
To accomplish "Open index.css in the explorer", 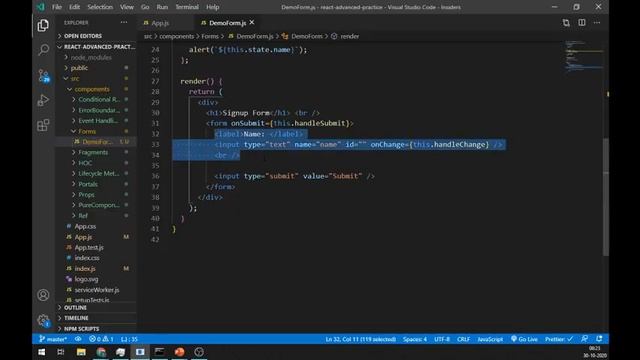I will tap(87, 258).
